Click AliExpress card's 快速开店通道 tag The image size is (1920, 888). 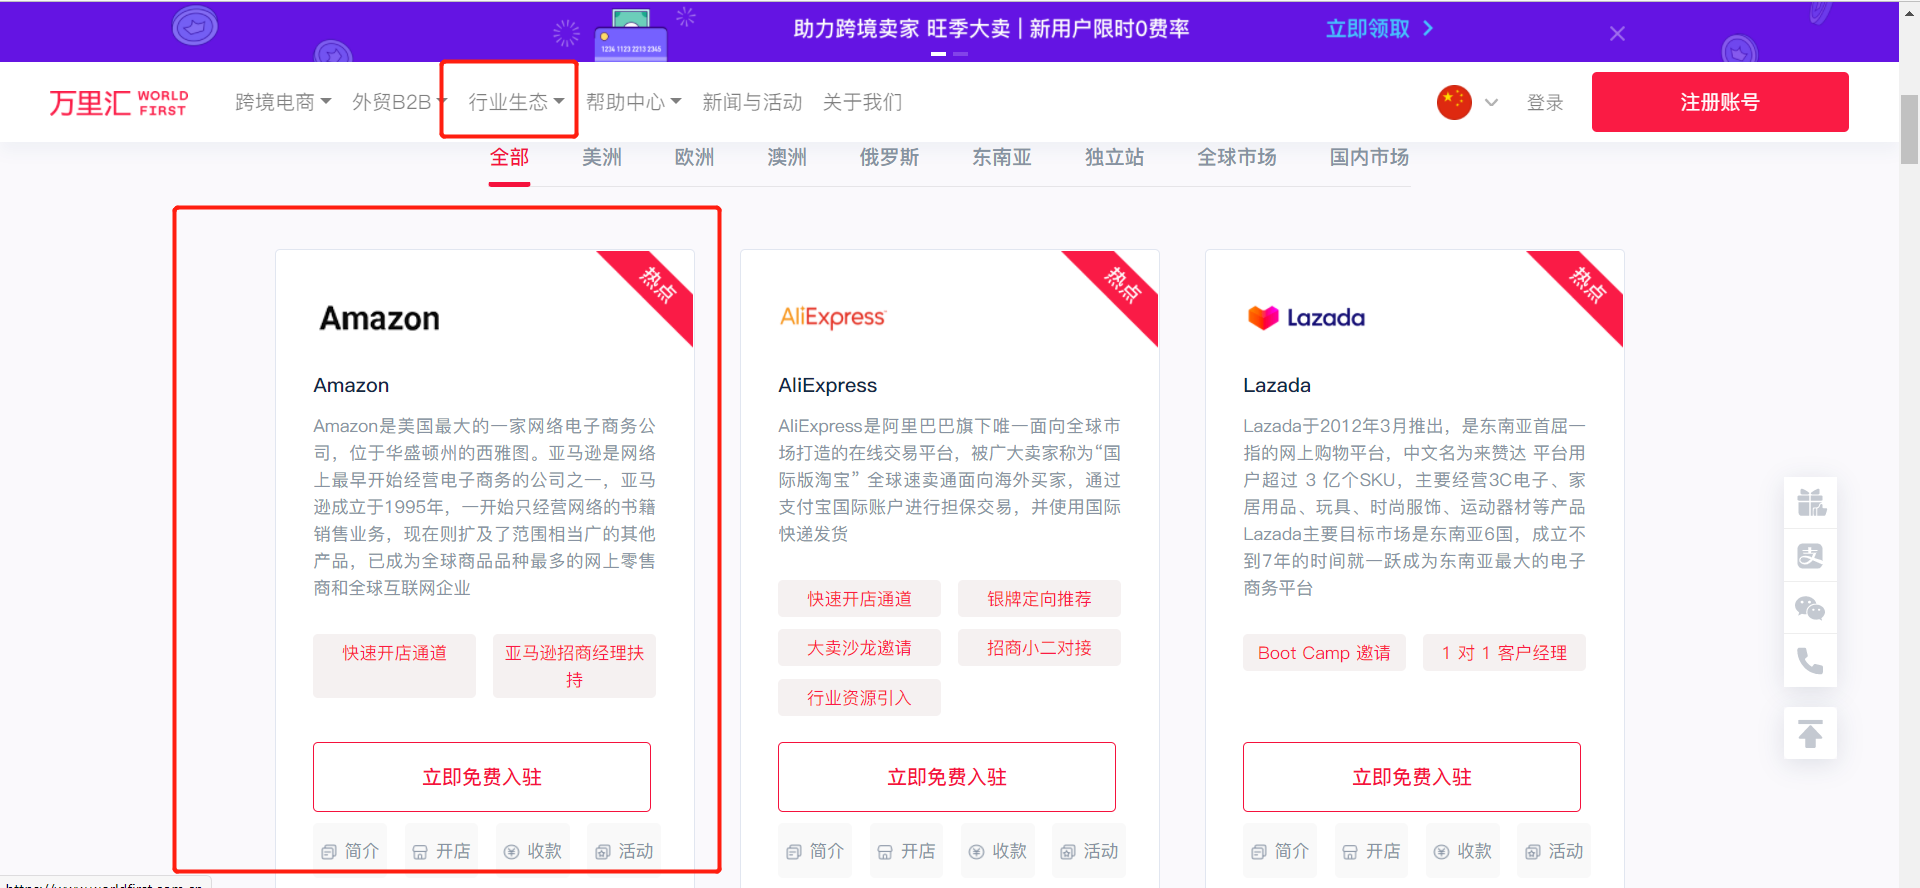coord(859,599)
